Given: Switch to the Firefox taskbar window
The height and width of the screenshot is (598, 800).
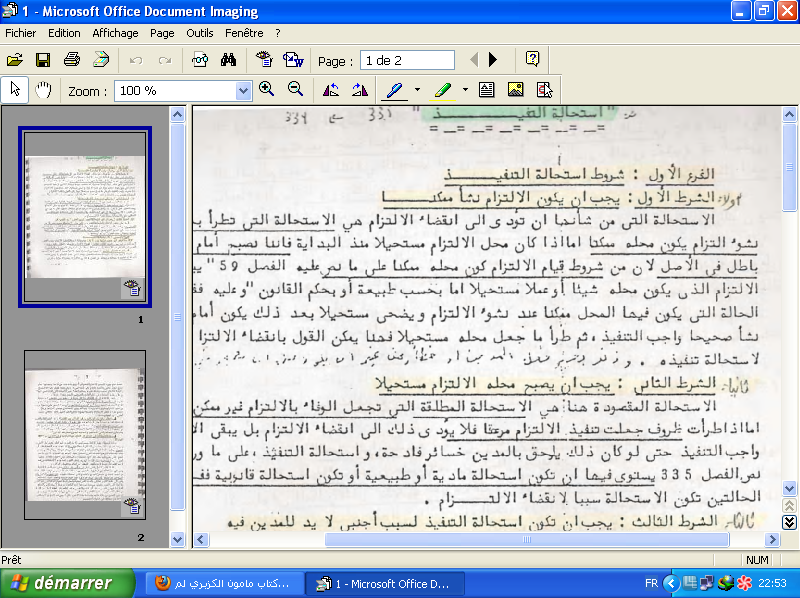Looking at the screenshot, I should pyautogui.click(x=223, y=583).
